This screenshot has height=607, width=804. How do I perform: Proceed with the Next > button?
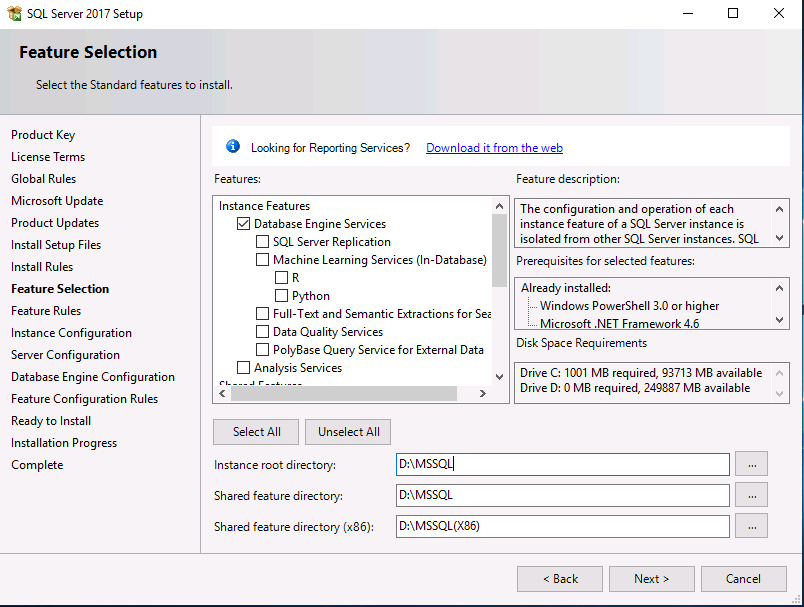[x=652, y=579]
